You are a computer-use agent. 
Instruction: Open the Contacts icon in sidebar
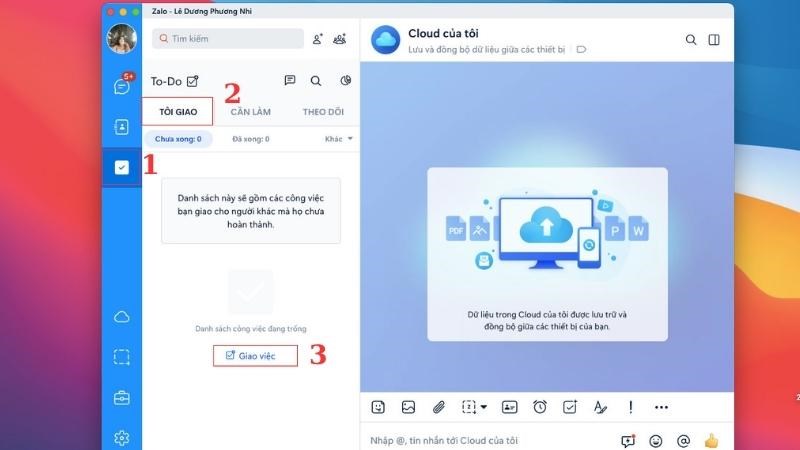click(x=121, y=127)
